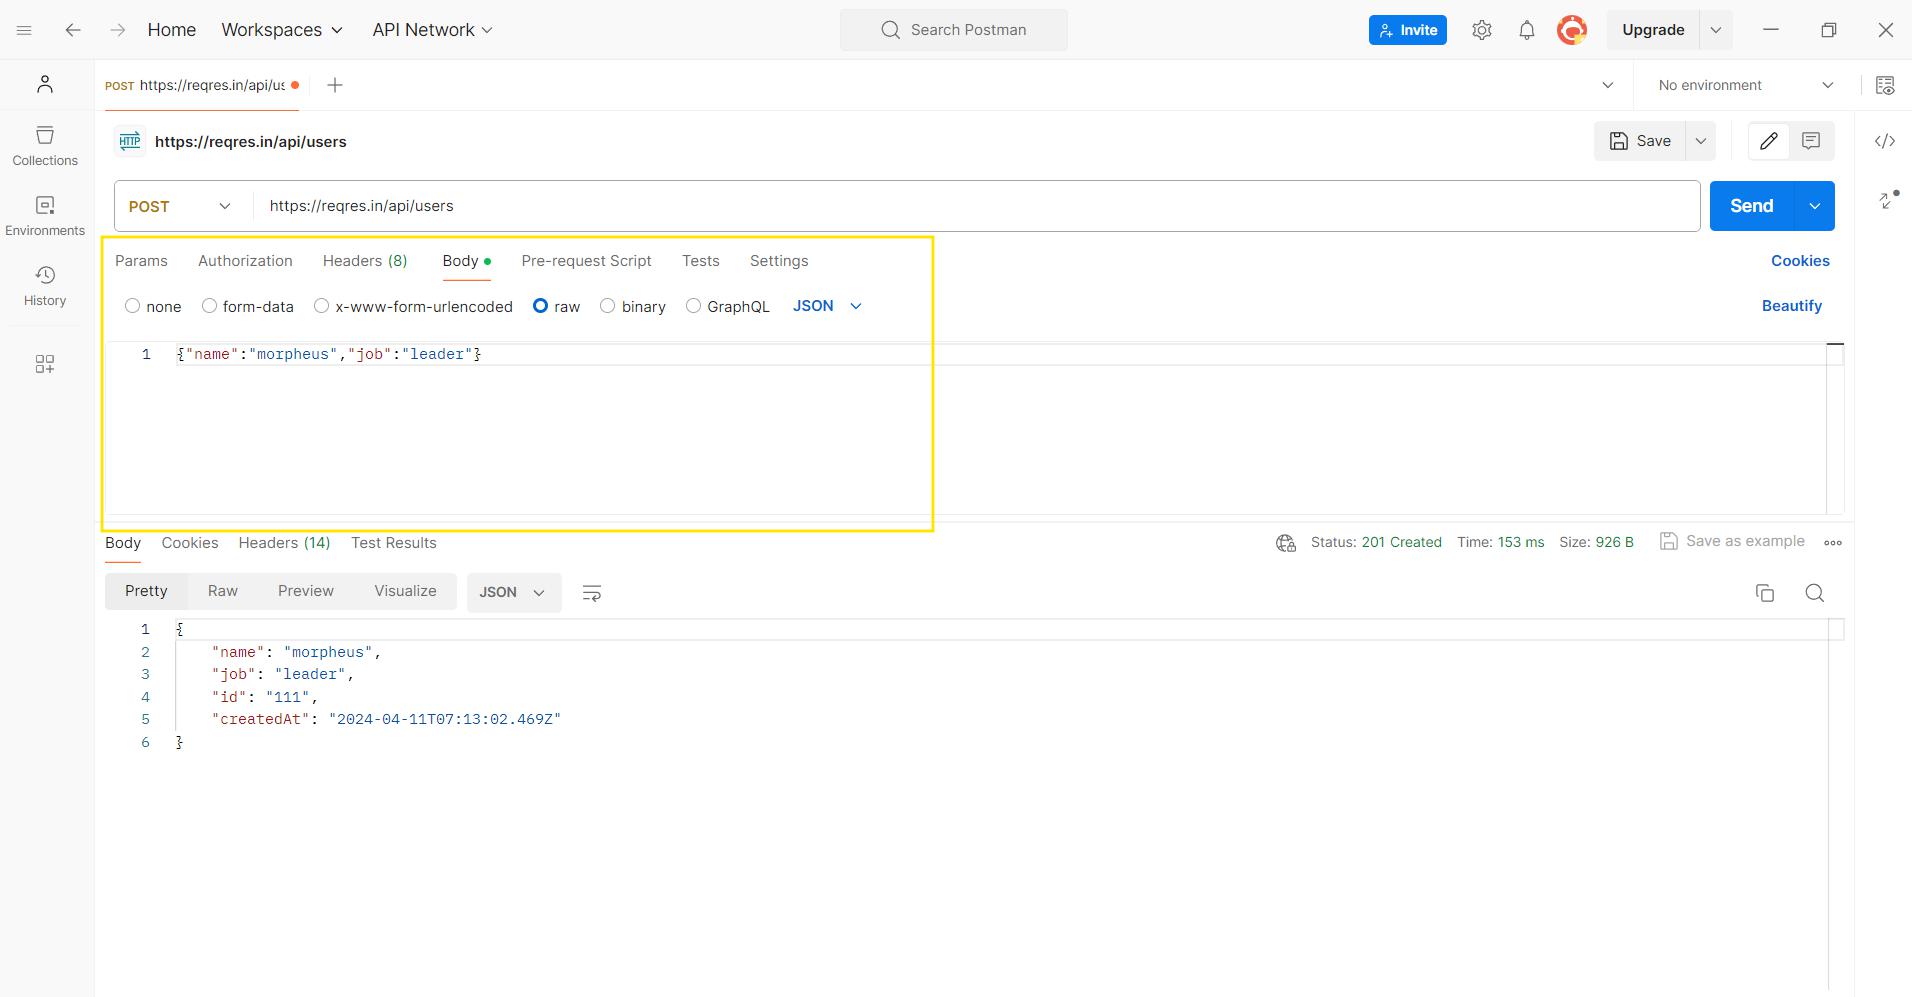Go forward with the right arrow
The width and height of the screenshot is (1912, 997).
118,30
